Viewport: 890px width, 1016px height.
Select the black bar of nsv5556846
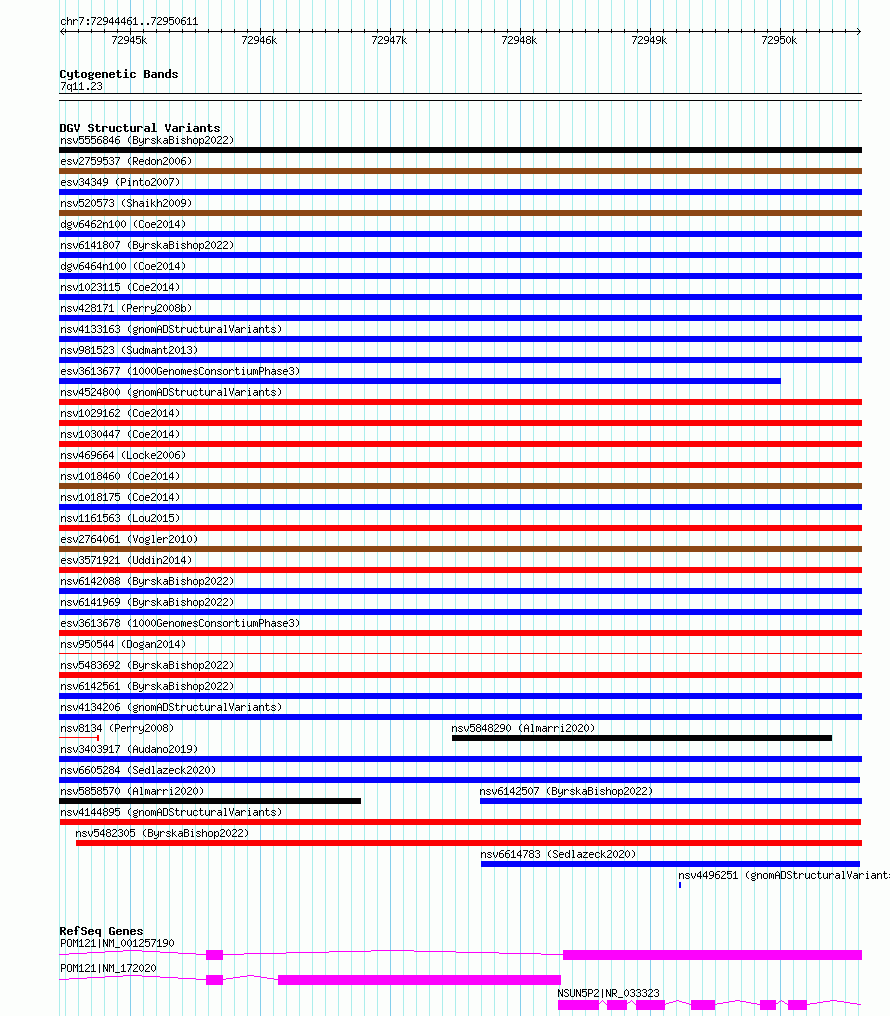(461, 150)
